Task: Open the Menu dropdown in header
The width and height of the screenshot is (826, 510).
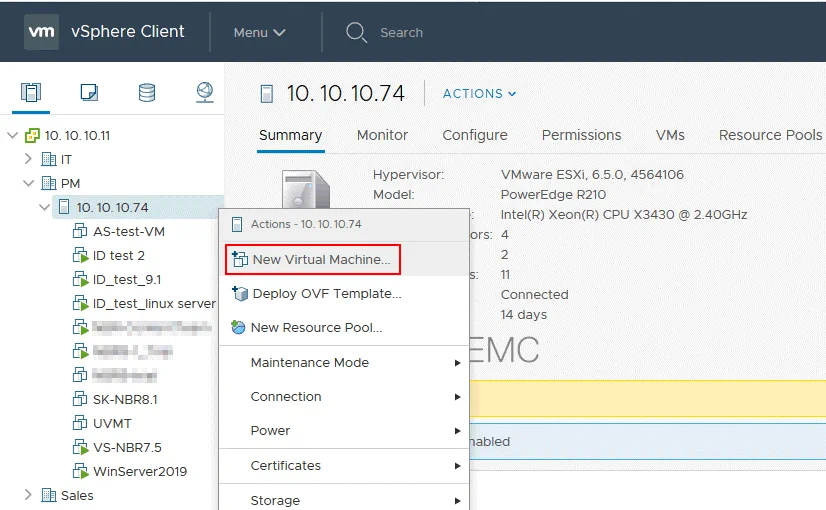Action: point(260,33)
